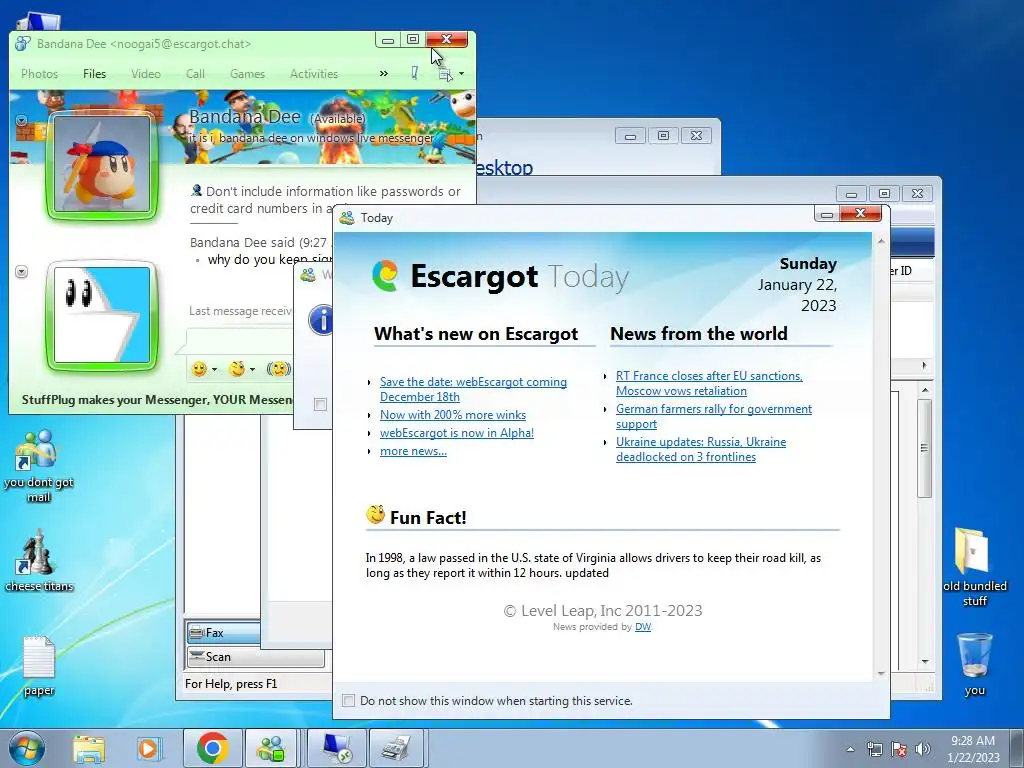Open RT France closes after EU sanctions article
1024x768 pixels.
(709, 383)
